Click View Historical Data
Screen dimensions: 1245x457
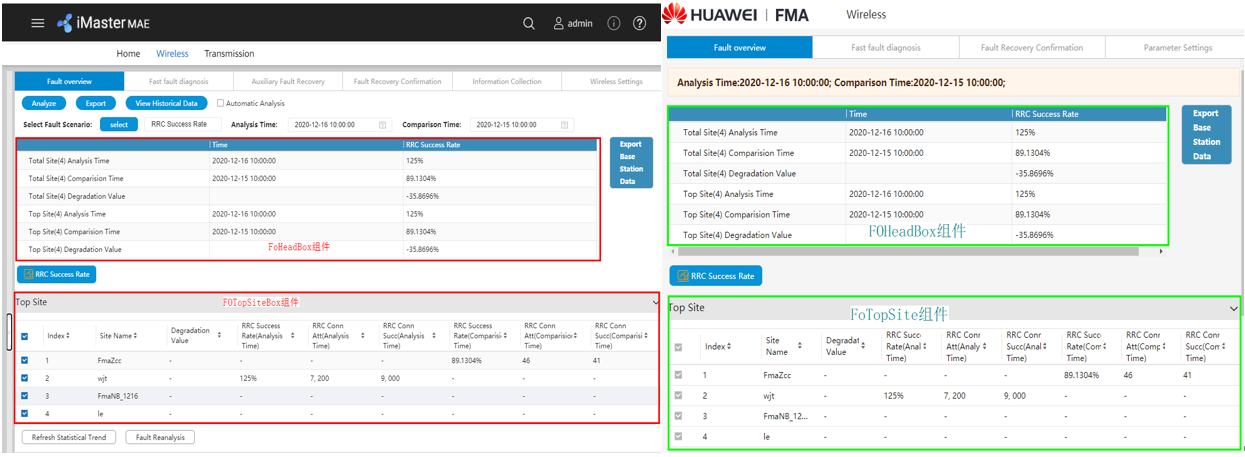tap(167, 103)
